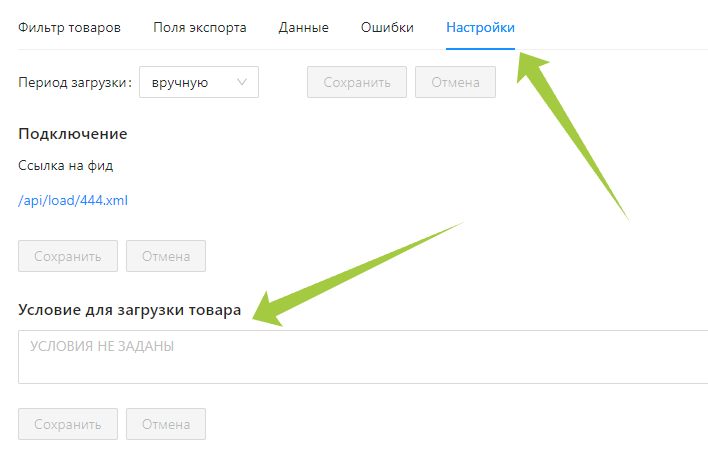Click the Условие для загрузки товара heading

coord(129,310)
